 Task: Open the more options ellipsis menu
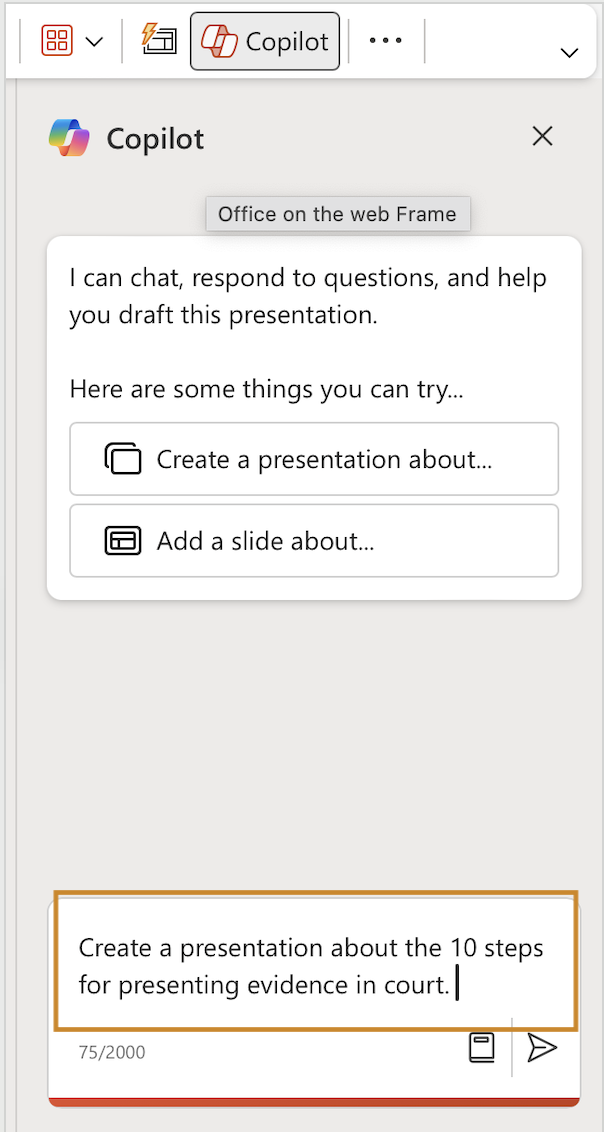[x=385, y=40]
